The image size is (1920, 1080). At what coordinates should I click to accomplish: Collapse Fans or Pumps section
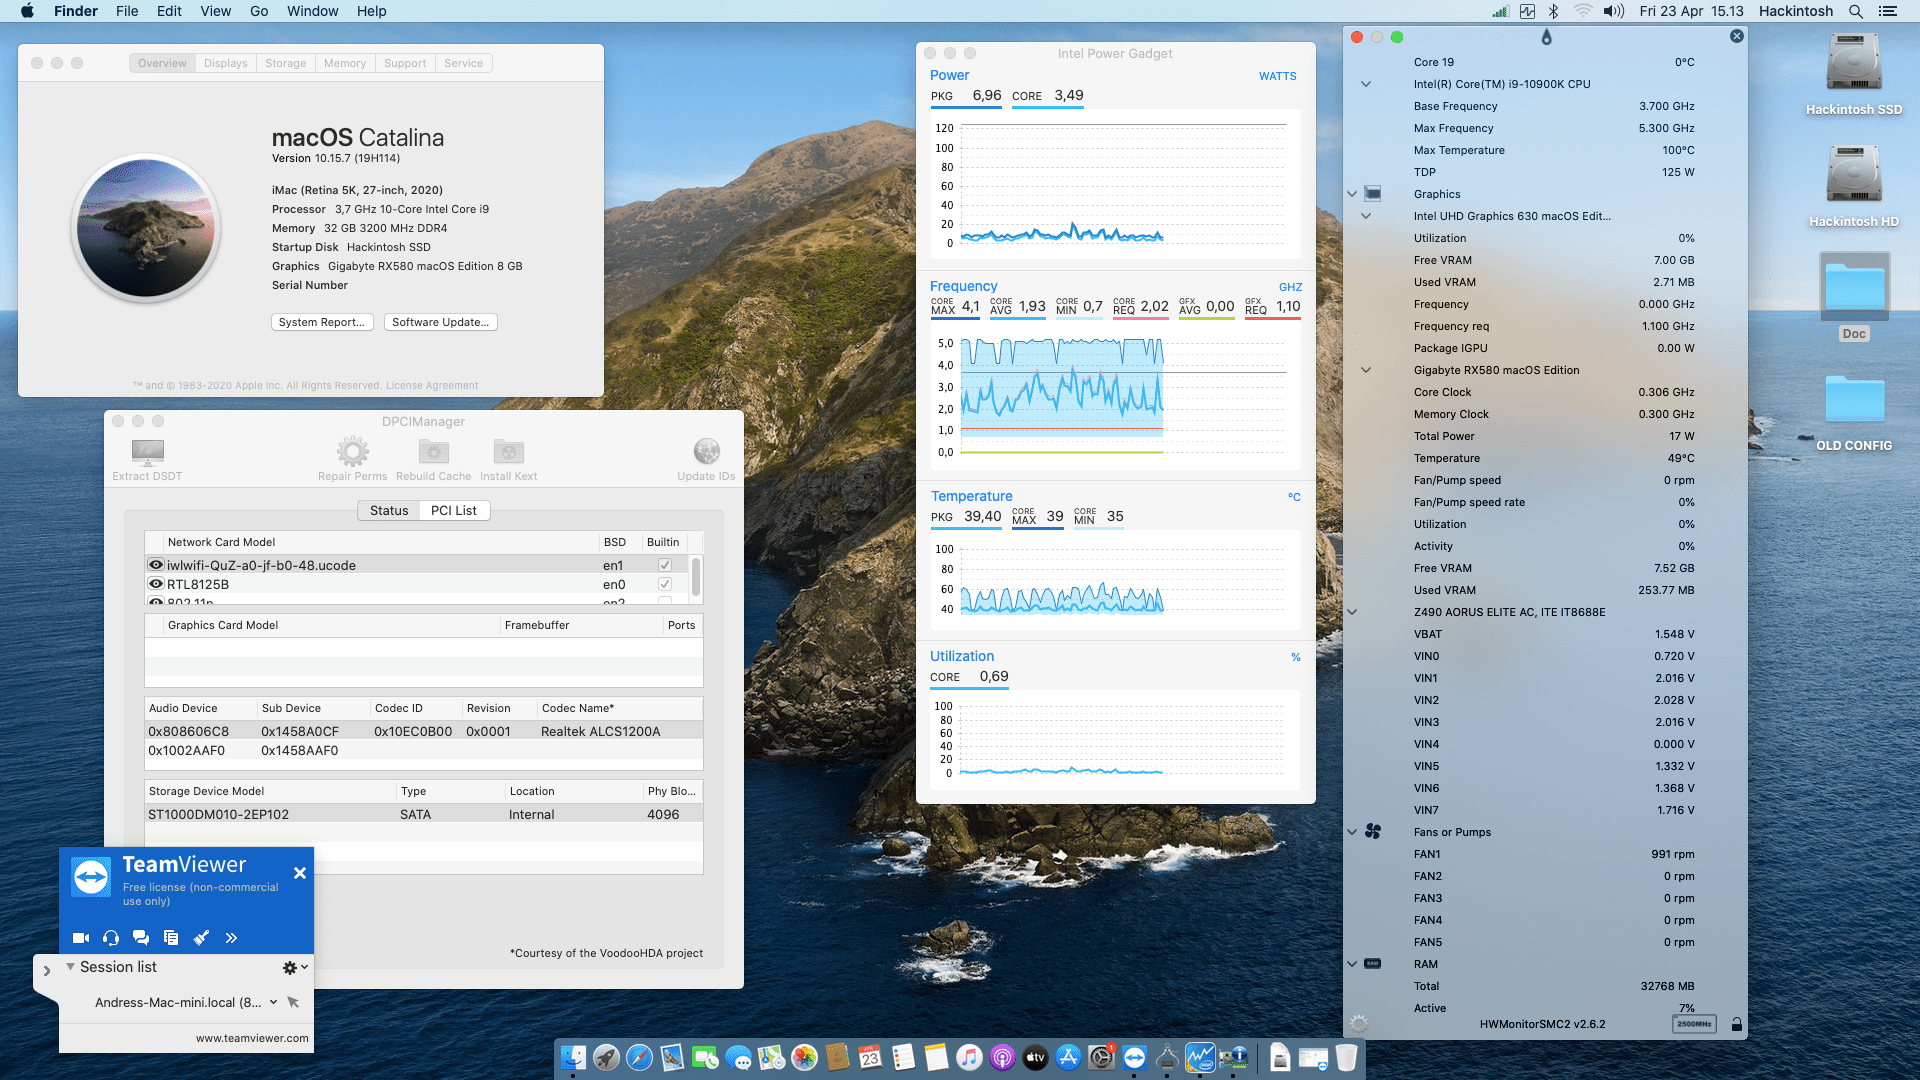click(x=1352, y=832)
